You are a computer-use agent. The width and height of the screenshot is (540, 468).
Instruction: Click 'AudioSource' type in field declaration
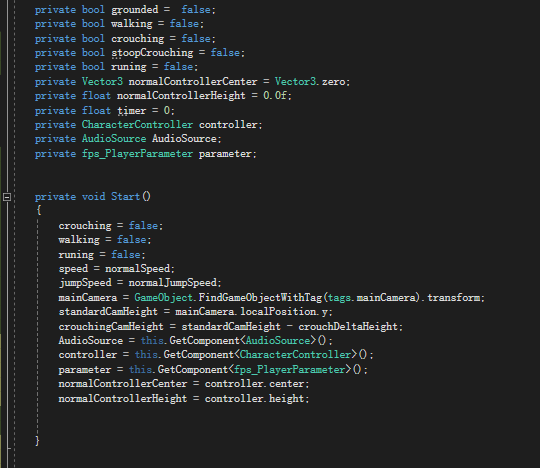114,139
